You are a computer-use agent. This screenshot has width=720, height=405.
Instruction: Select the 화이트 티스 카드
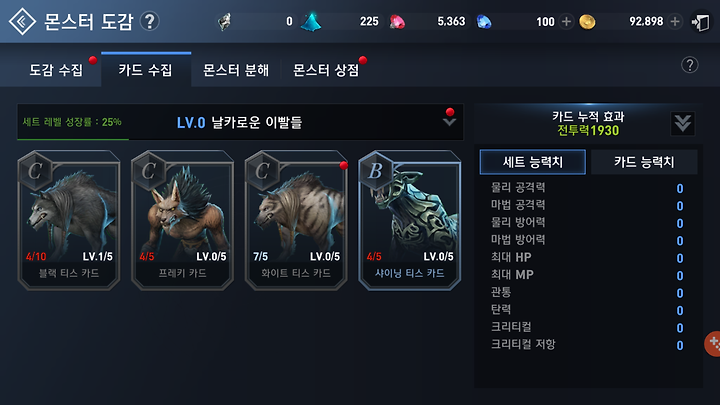coord(296,220)
